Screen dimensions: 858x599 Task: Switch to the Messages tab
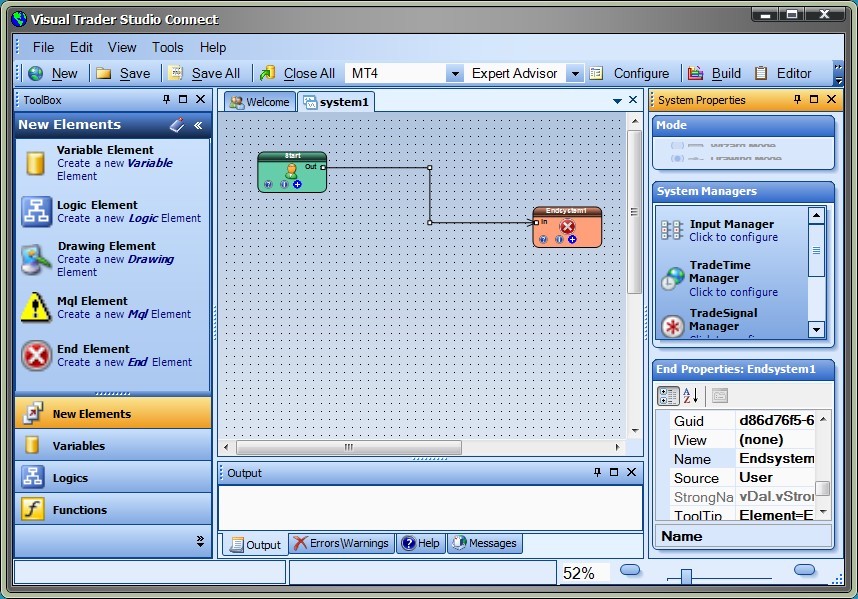pyautogui.click(x=485, y=543)
